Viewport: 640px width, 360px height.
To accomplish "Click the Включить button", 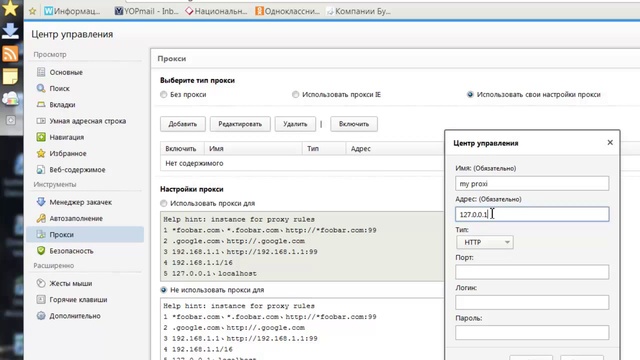I will 354,124.
